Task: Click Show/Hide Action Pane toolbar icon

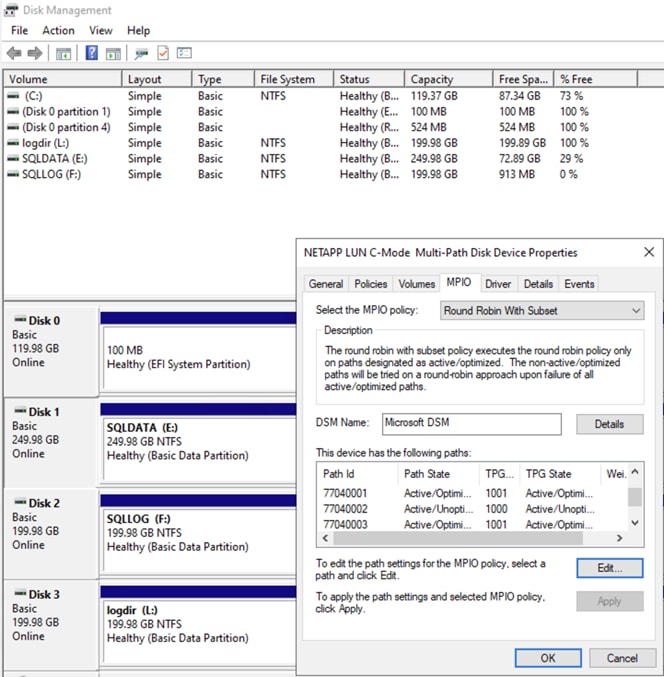Action: tap(113, 54)
